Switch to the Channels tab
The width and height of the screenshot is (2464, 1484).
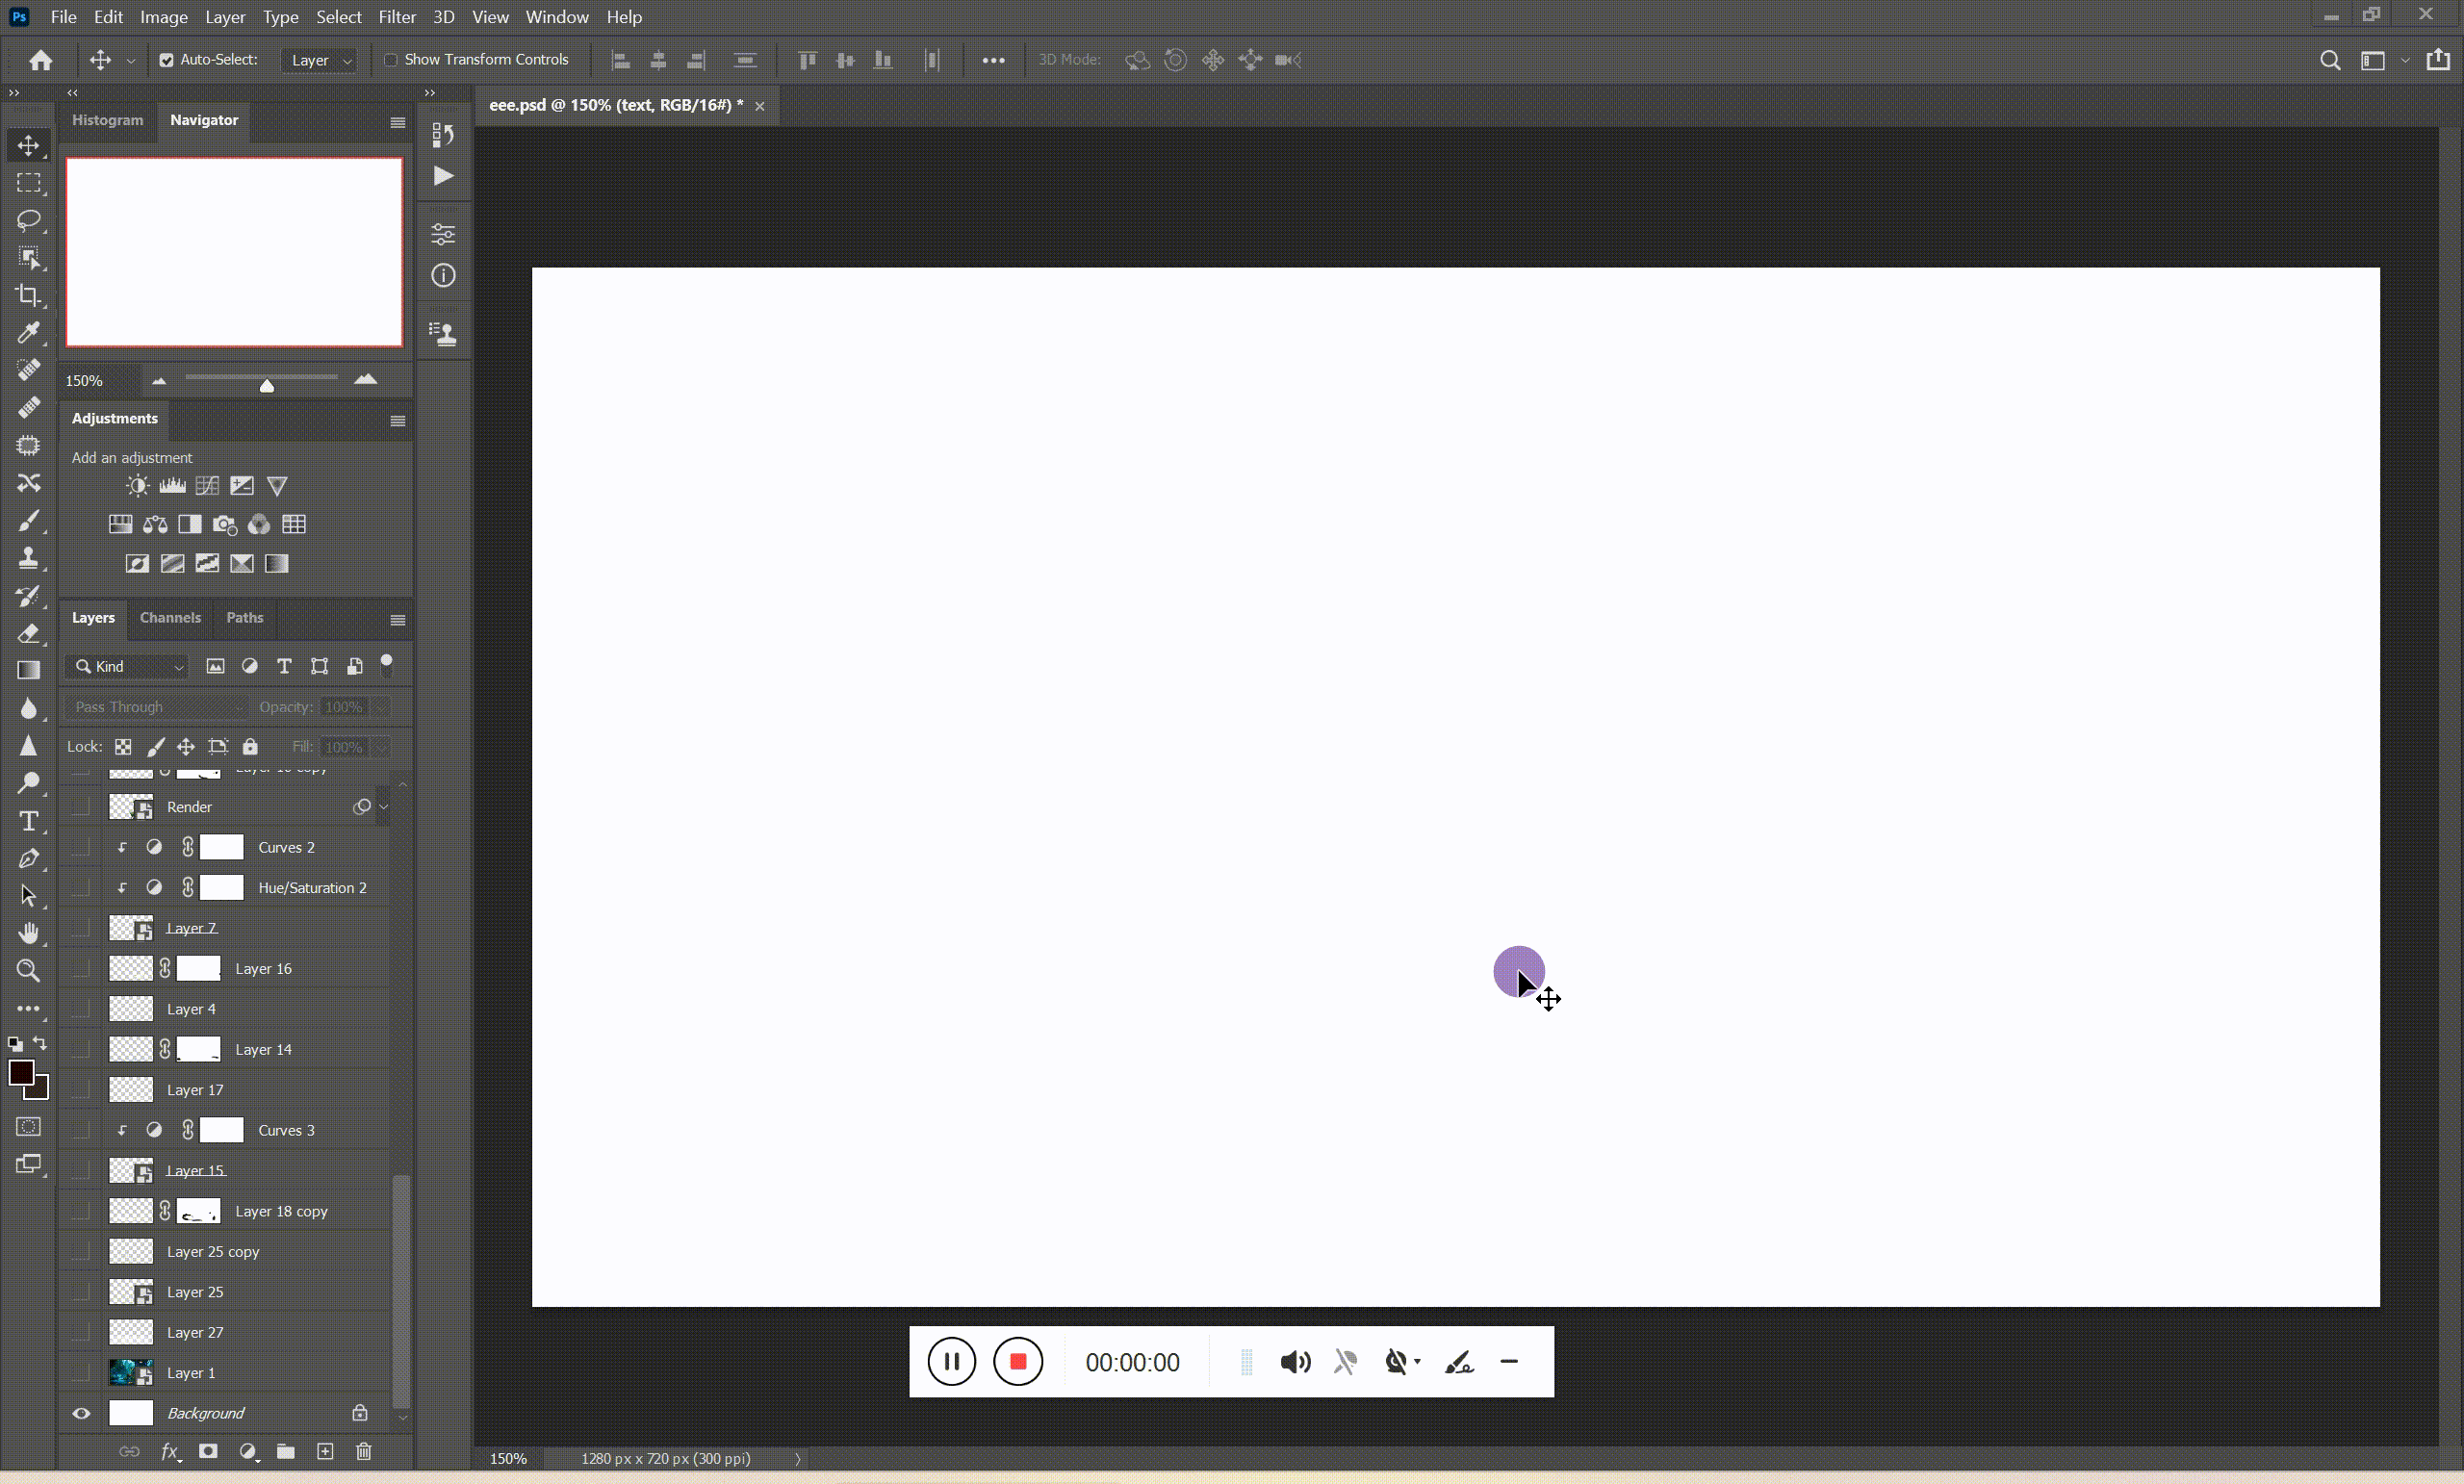(x=170, y=617)
